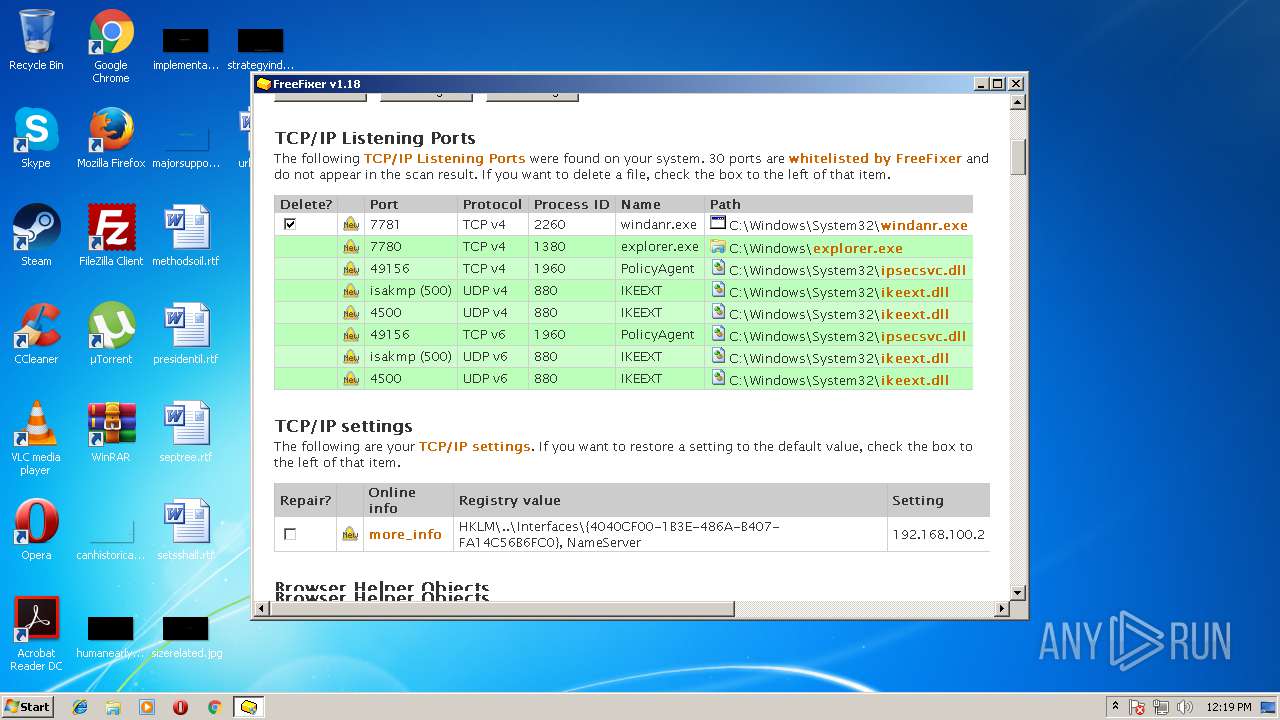Select the µTorrent desktop shortcut
The width and height of the screenshot is (1280, 720).
tap(111, 334)
